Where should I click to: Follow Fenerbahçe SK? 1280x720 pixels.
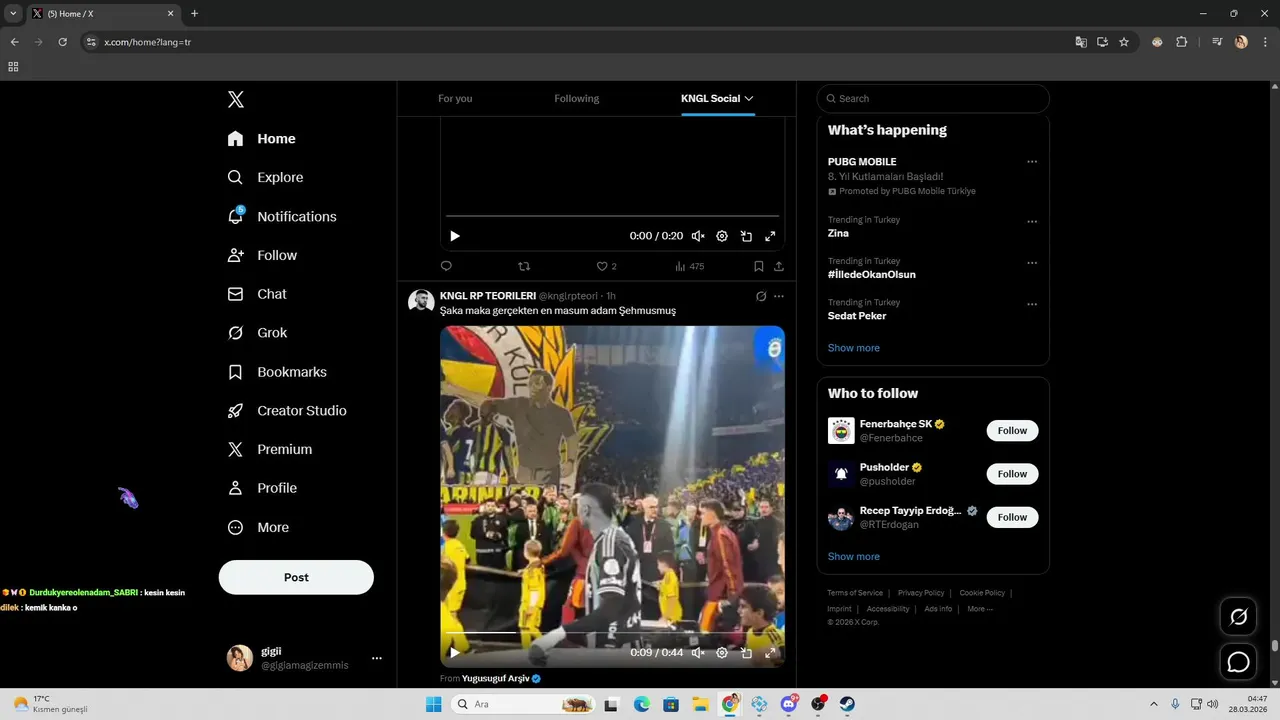pyautogui.click(x=1012, y=430)
